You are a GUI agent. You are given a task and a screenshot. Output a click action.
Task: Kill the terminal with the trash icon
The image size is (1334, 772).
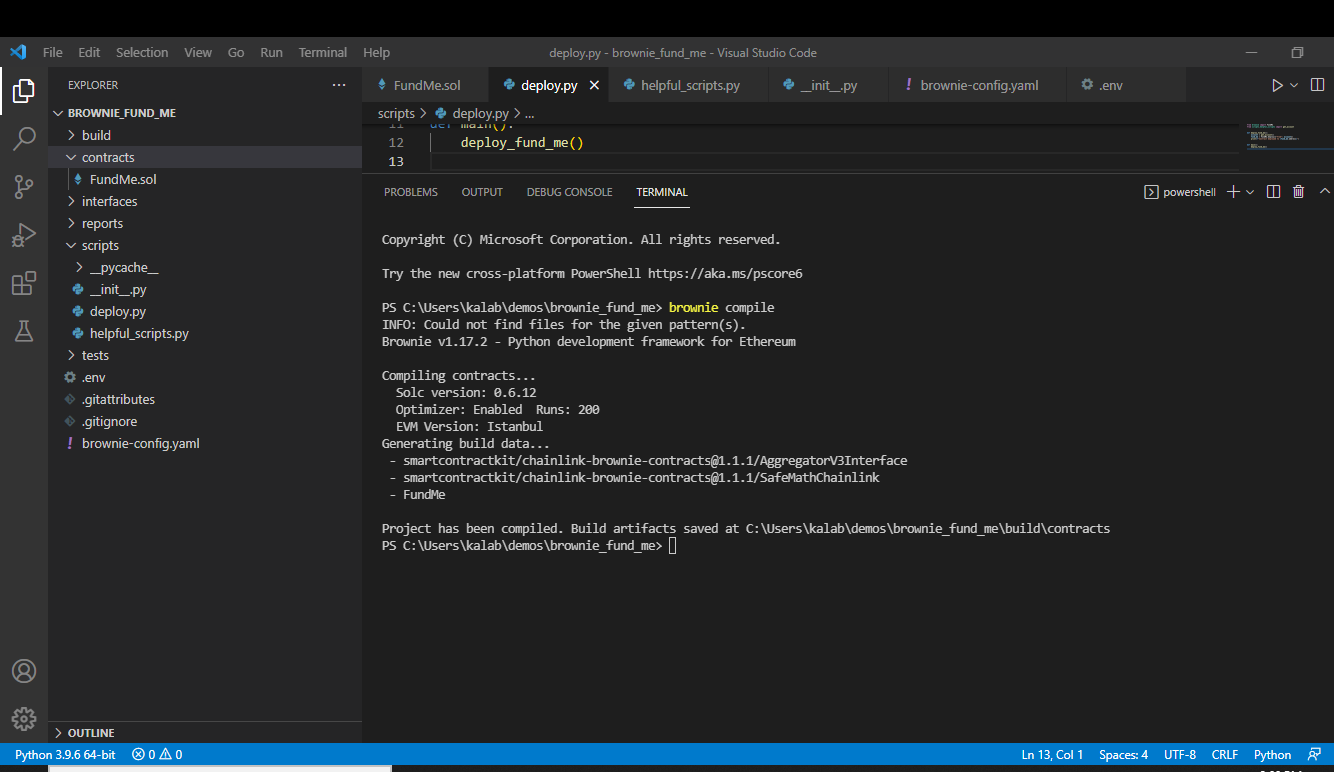tap(1298, 191)
